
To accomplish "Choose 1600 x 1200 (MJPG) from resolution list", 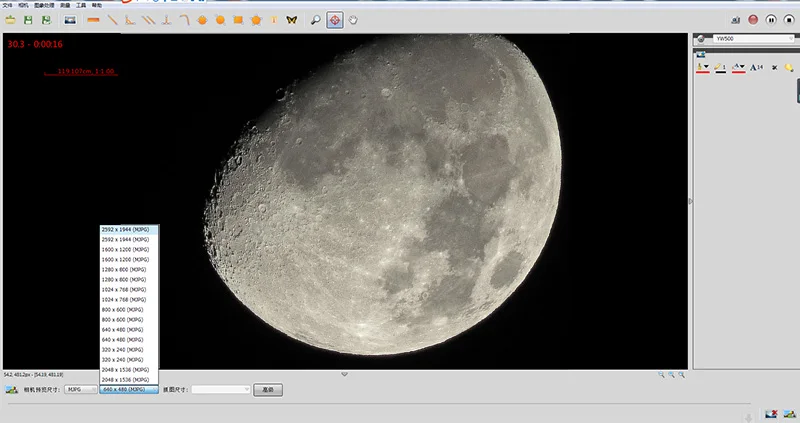I will 125,250.
